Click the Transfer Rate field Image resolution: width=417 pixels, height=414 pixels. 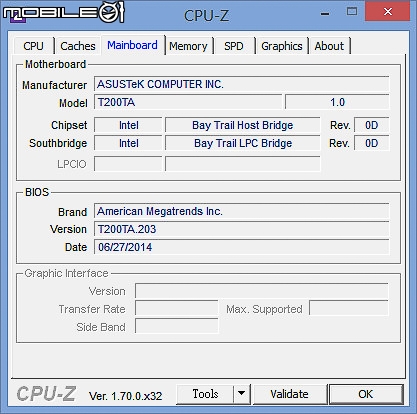point(177,309)
